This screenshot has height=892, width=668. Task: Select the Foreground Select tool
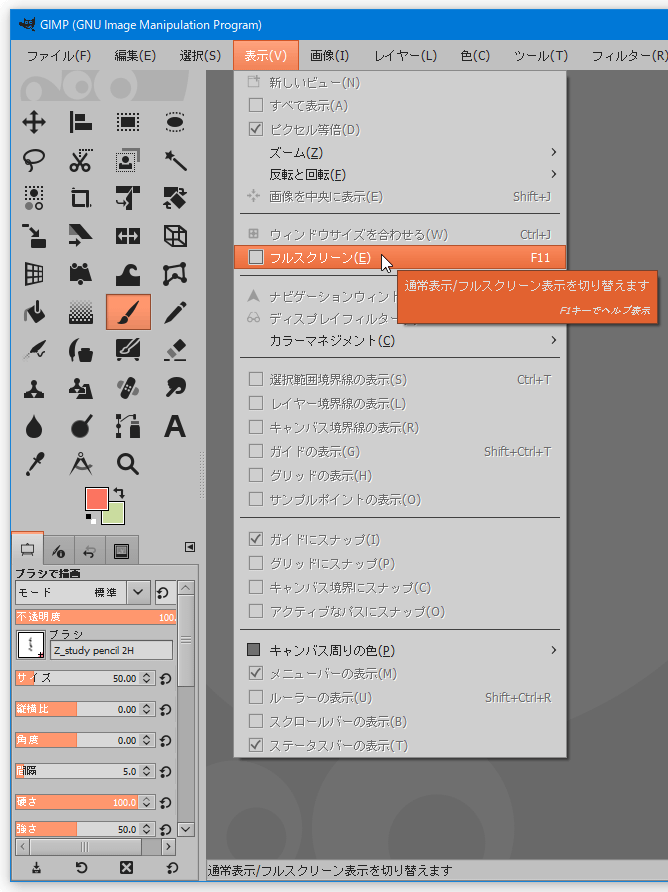tap(128, 160)
